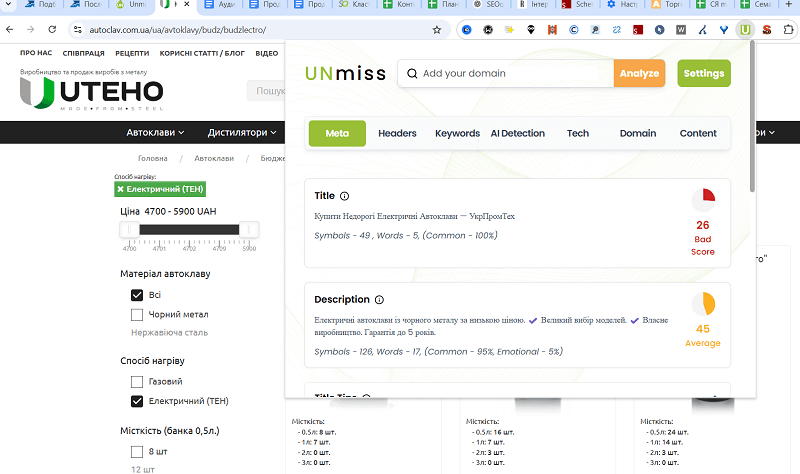Click the red S SEO extension icon

[x=766, y=30]
